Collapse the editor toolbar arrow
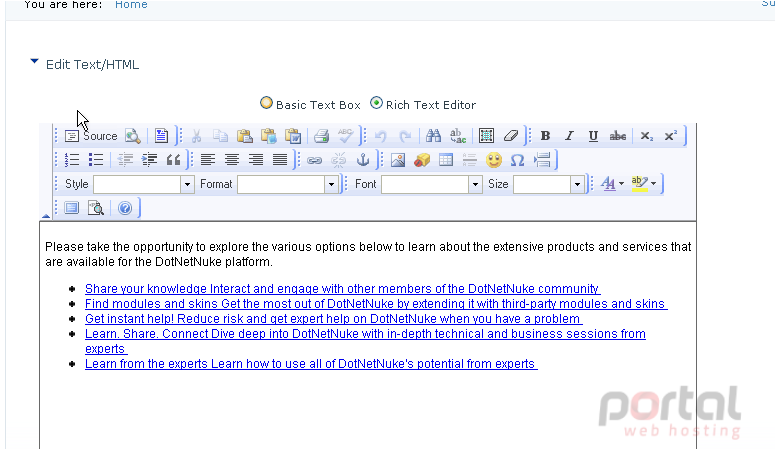The image size is (776, 450). click(x=46, y=216)
